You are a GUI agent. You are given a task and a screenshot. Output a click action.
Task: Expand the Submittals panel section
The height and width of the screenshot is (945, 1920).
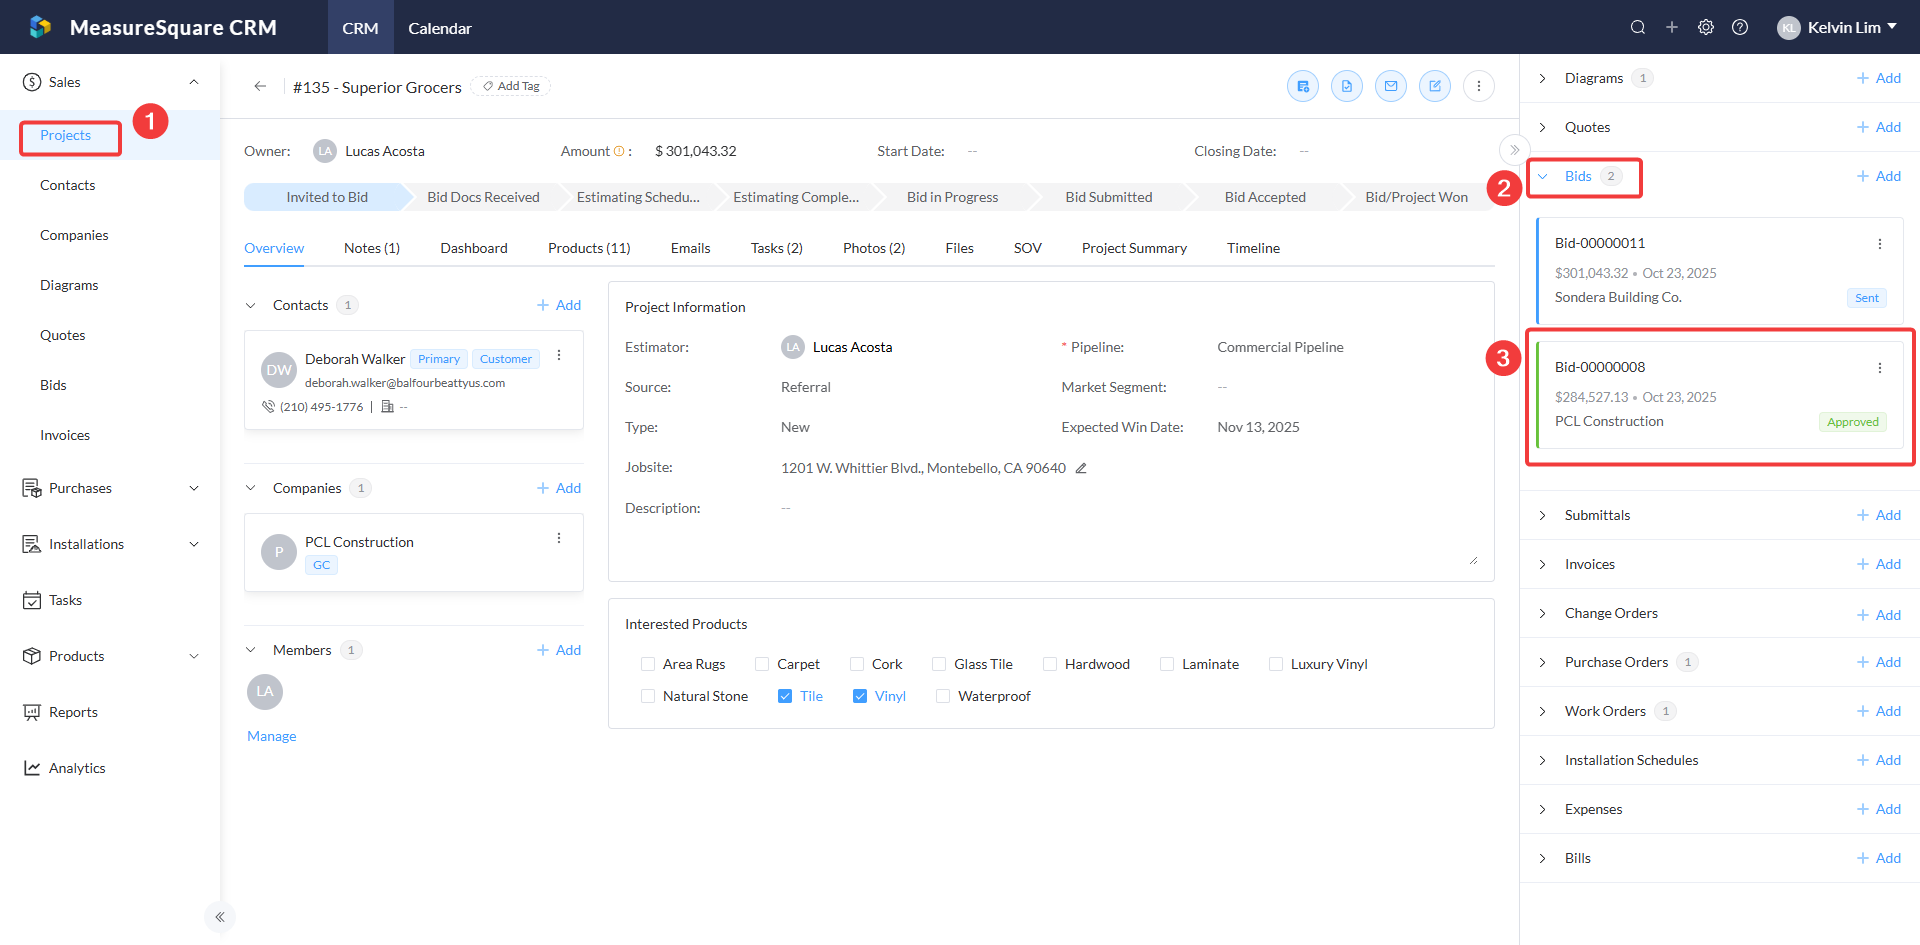[1543, 515]
